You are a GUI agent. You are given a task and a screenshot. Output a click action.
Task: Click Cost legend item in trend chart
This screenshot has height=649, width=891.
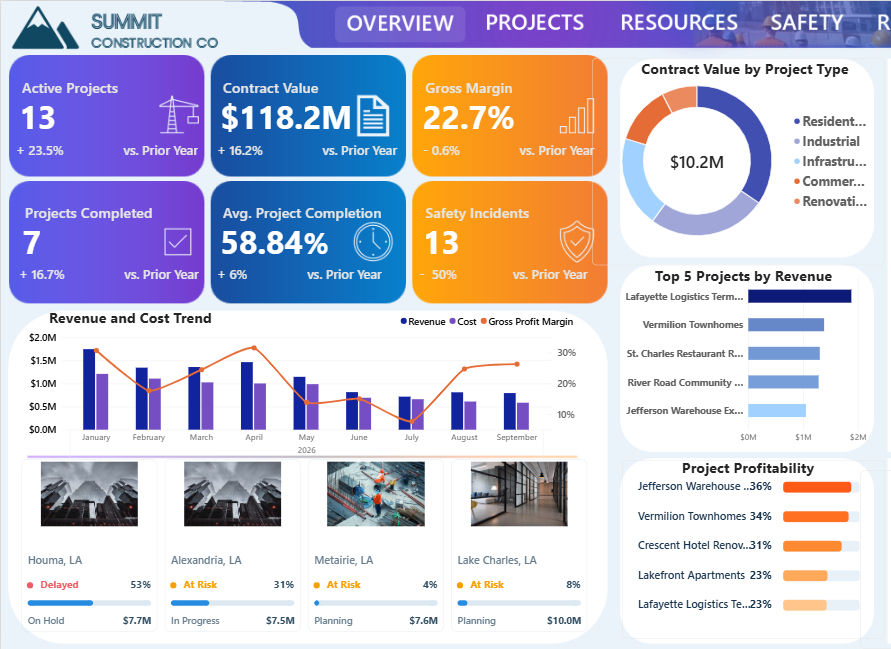[463, 322]
